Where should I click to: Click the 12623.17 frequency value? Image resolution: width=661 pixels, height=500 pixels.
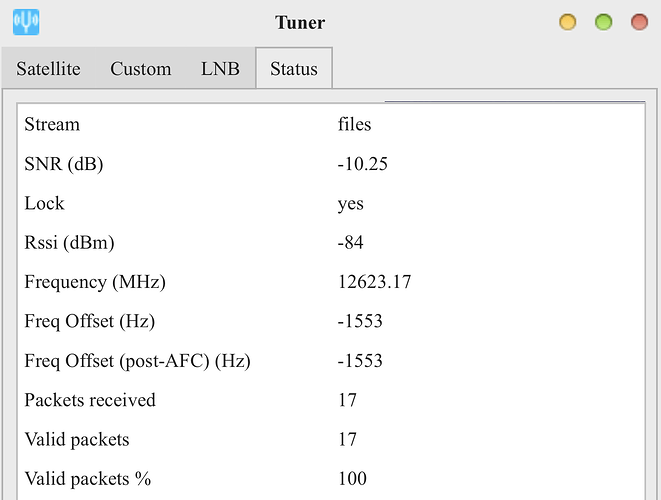coord(374,282)
